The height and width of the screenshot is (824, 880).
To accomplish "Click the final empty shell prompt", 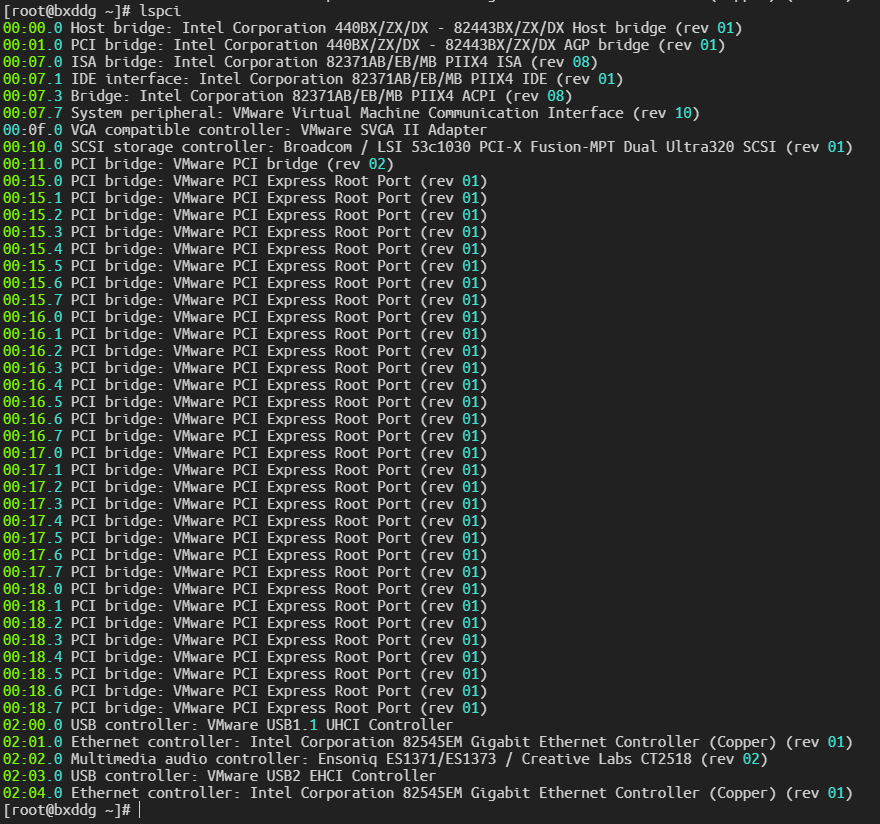I will tap(71, 809).
